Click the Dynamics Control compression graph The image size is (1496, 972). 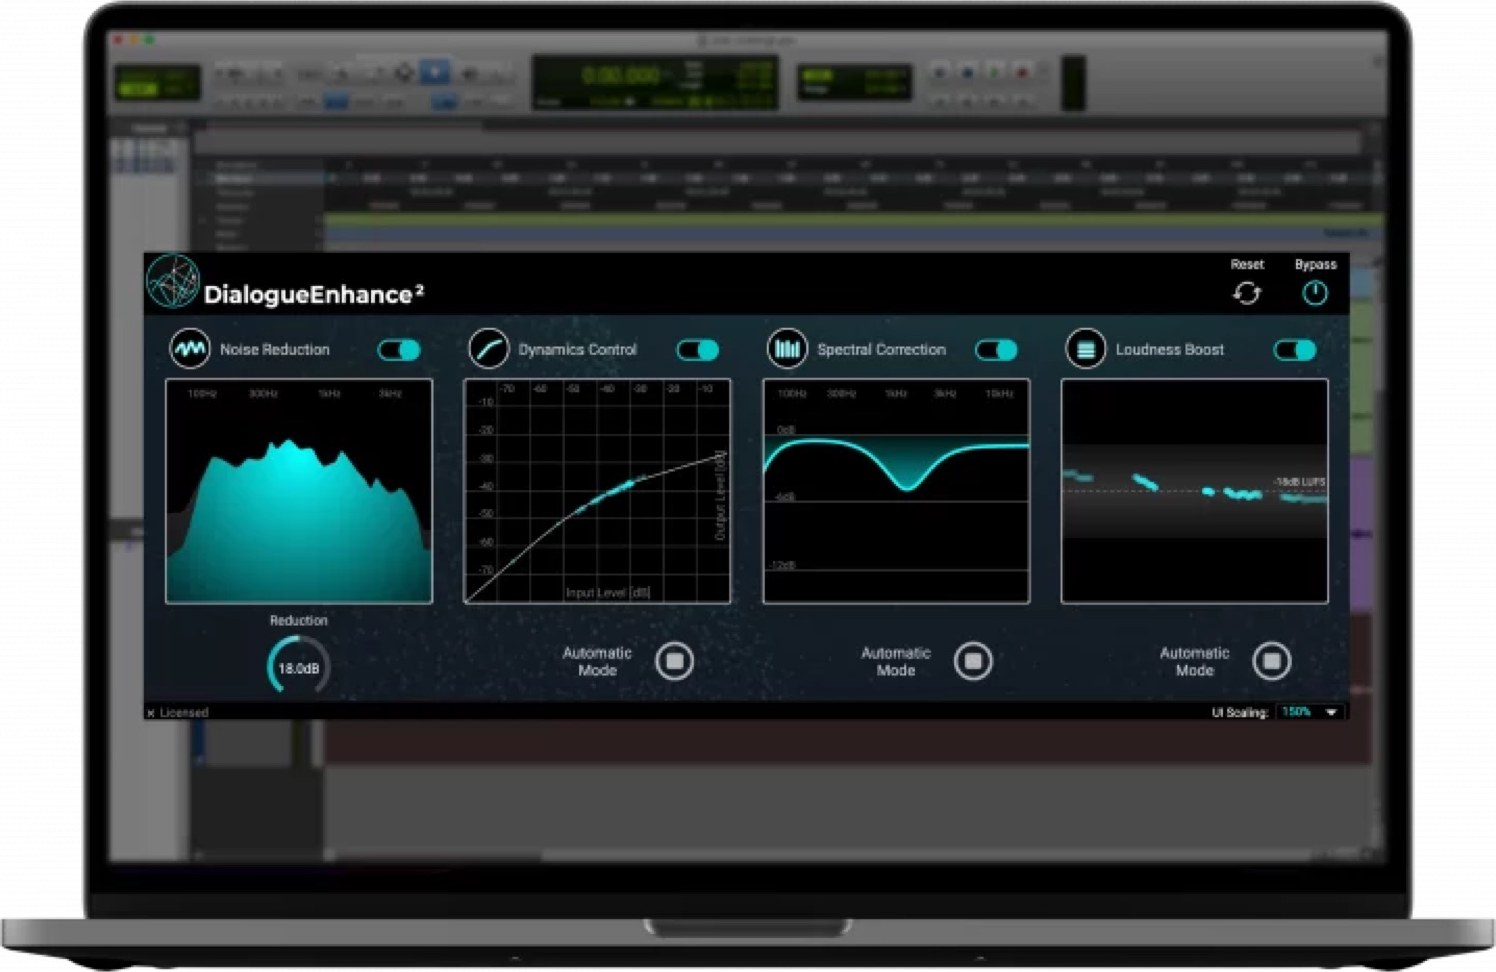point(597,491)
